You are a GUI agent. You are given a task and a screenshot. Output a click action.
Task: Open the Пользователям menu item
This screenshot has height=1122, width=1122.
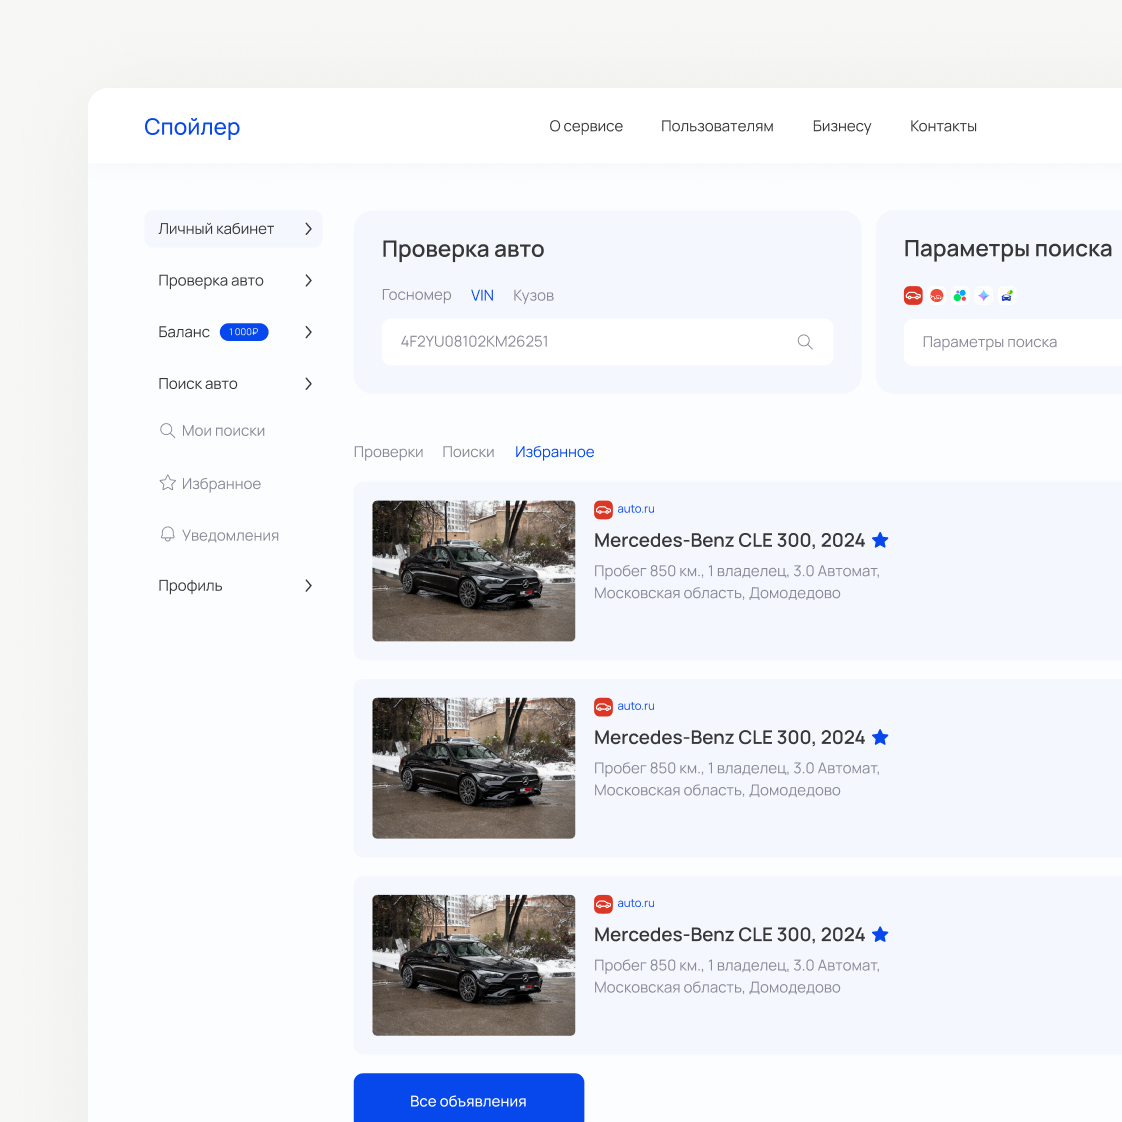[x=717, y=126]
